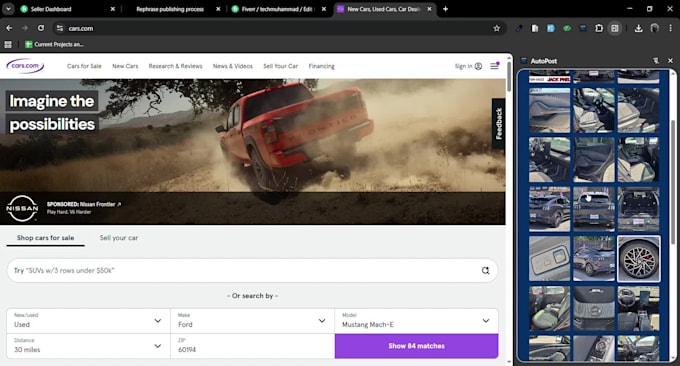The height and width of the screenshot is (366, 680).
Task: Click the profile avatar icon in toolbar
Action: pos(654,28)
